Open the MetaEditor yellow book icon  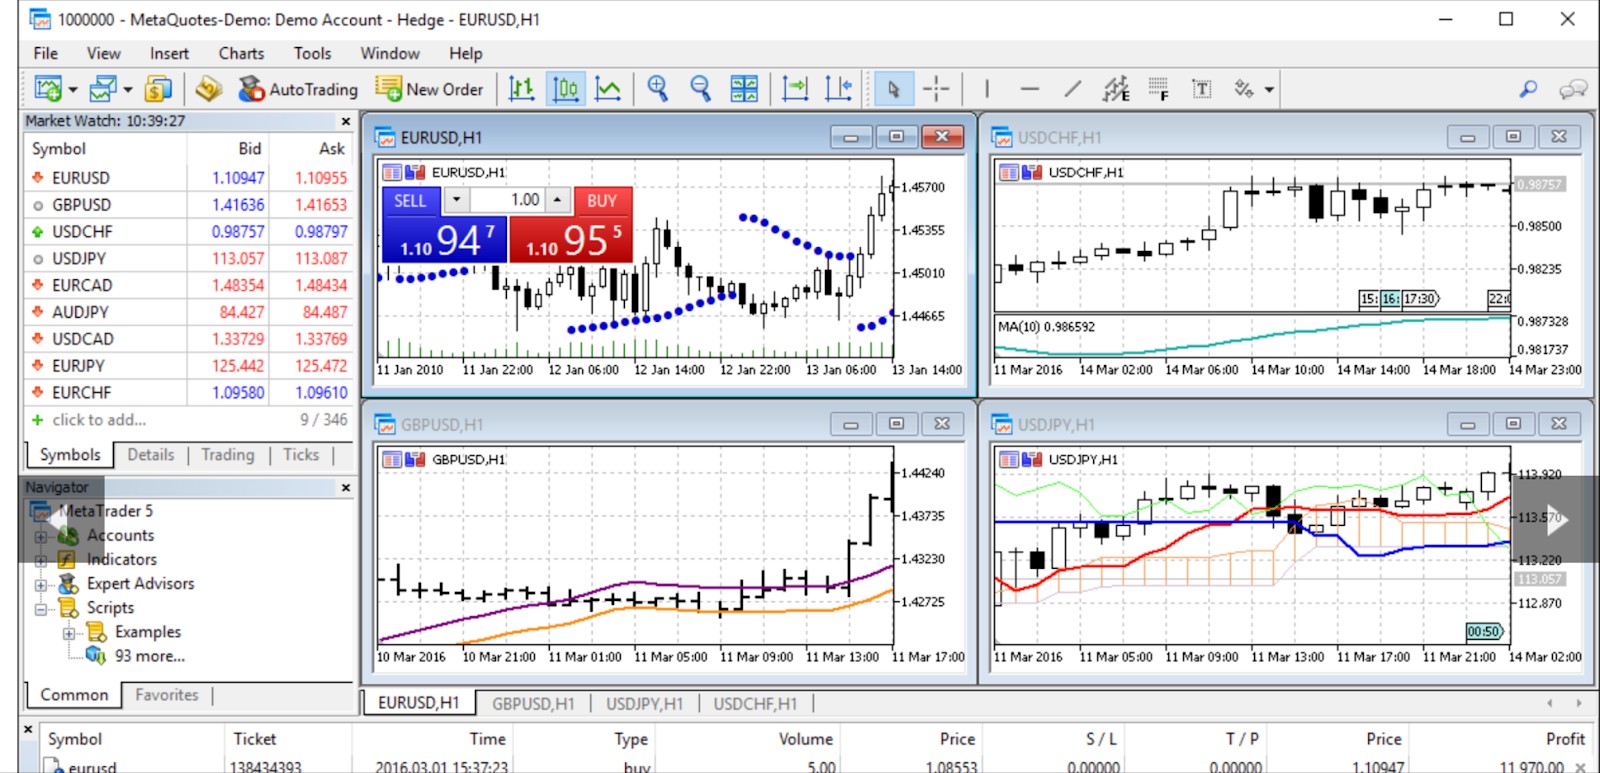pos(208,89)
